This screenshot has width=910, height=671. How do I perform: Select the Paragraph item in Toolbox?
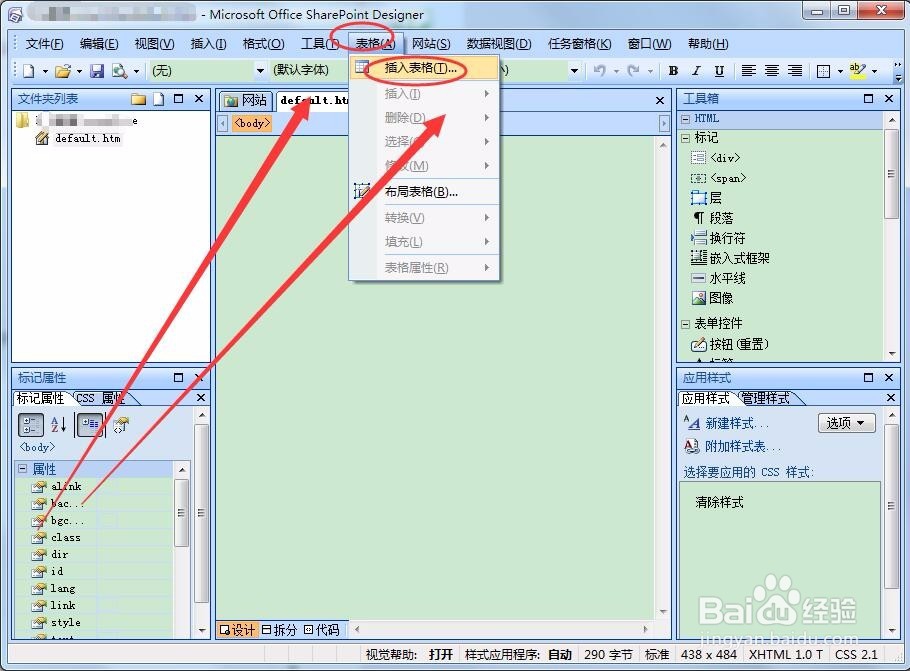click(x=712, y=218)
